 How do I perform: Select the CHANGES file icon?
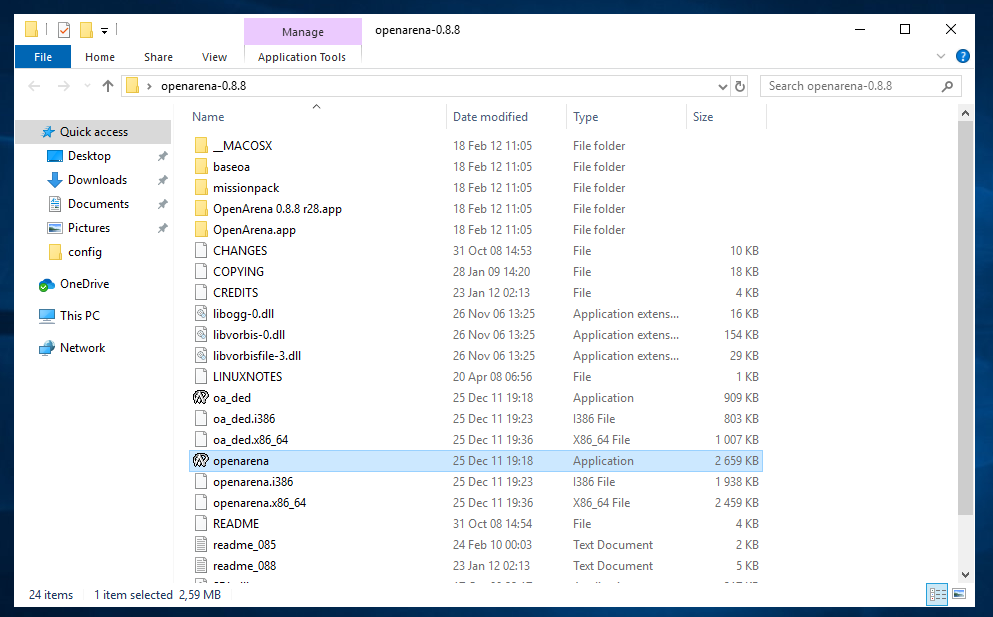(x=201, y=251)
